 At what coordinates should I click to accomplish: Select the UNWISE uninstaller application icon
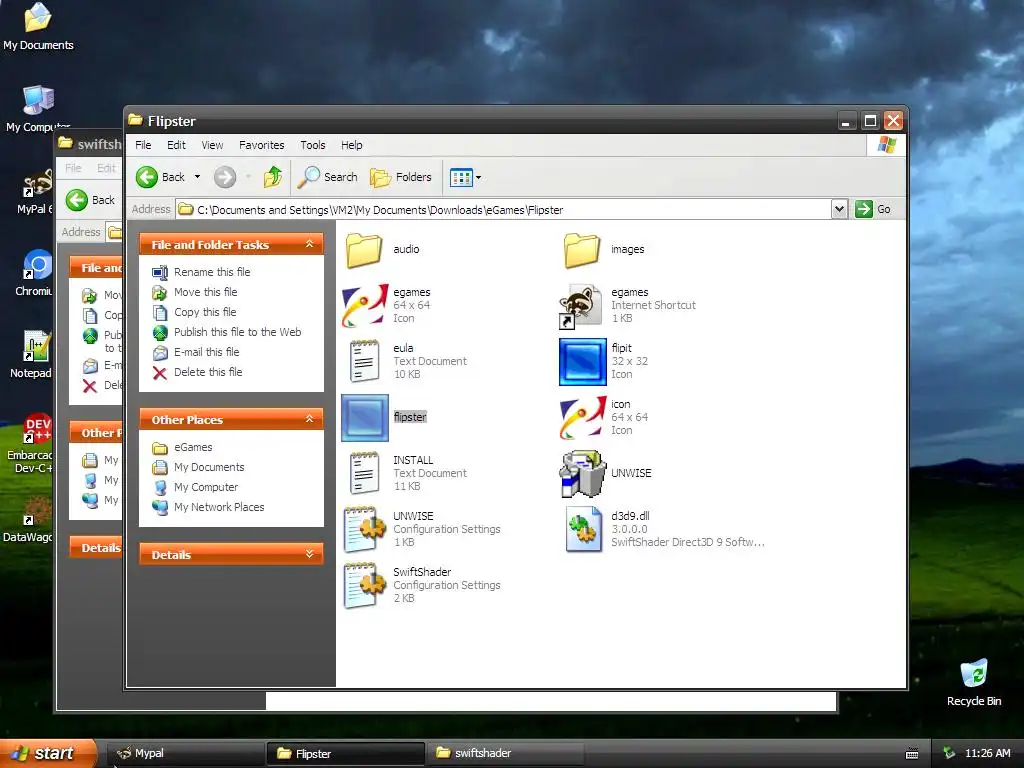[x=583, y=473]
